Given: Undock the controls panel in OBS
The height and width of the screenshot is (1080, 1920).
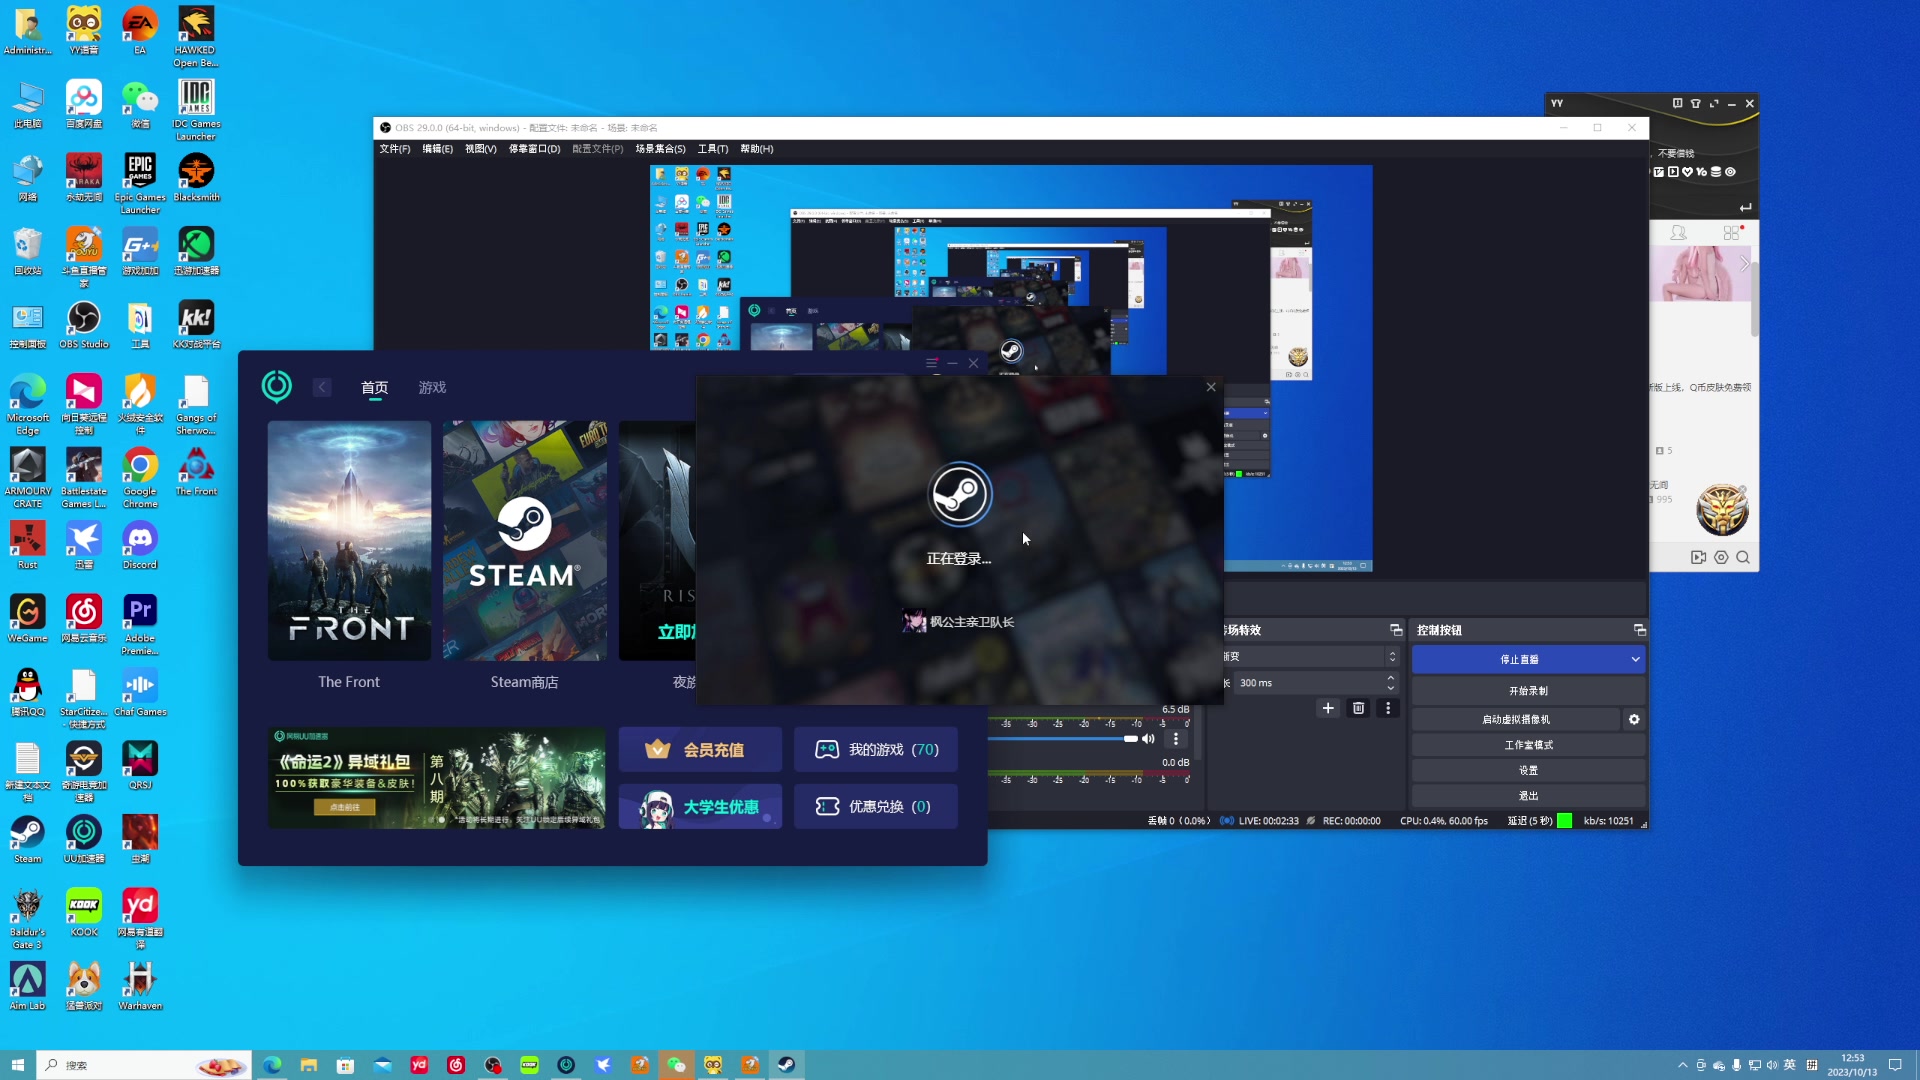Looking at the screenshot, I should (1639, 630).
